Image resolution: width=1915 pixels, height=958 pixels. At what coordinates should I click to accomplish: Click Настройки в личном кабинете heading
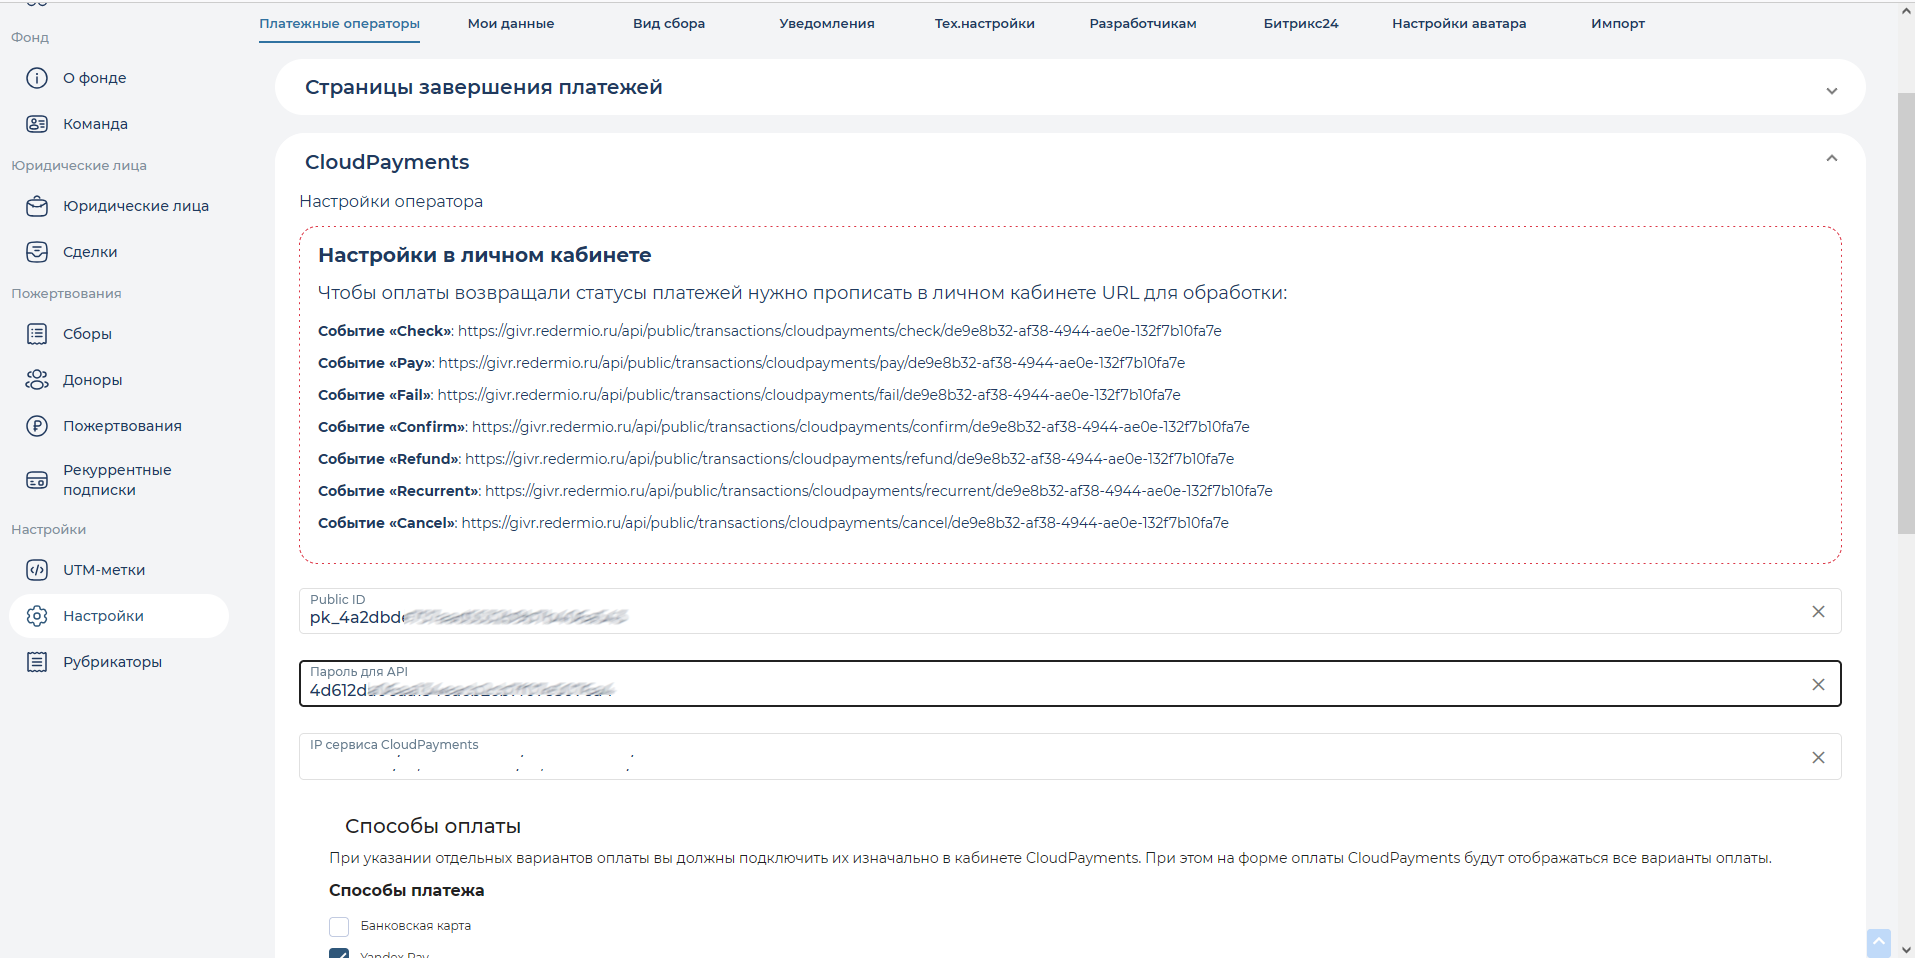tap(485, 255)
